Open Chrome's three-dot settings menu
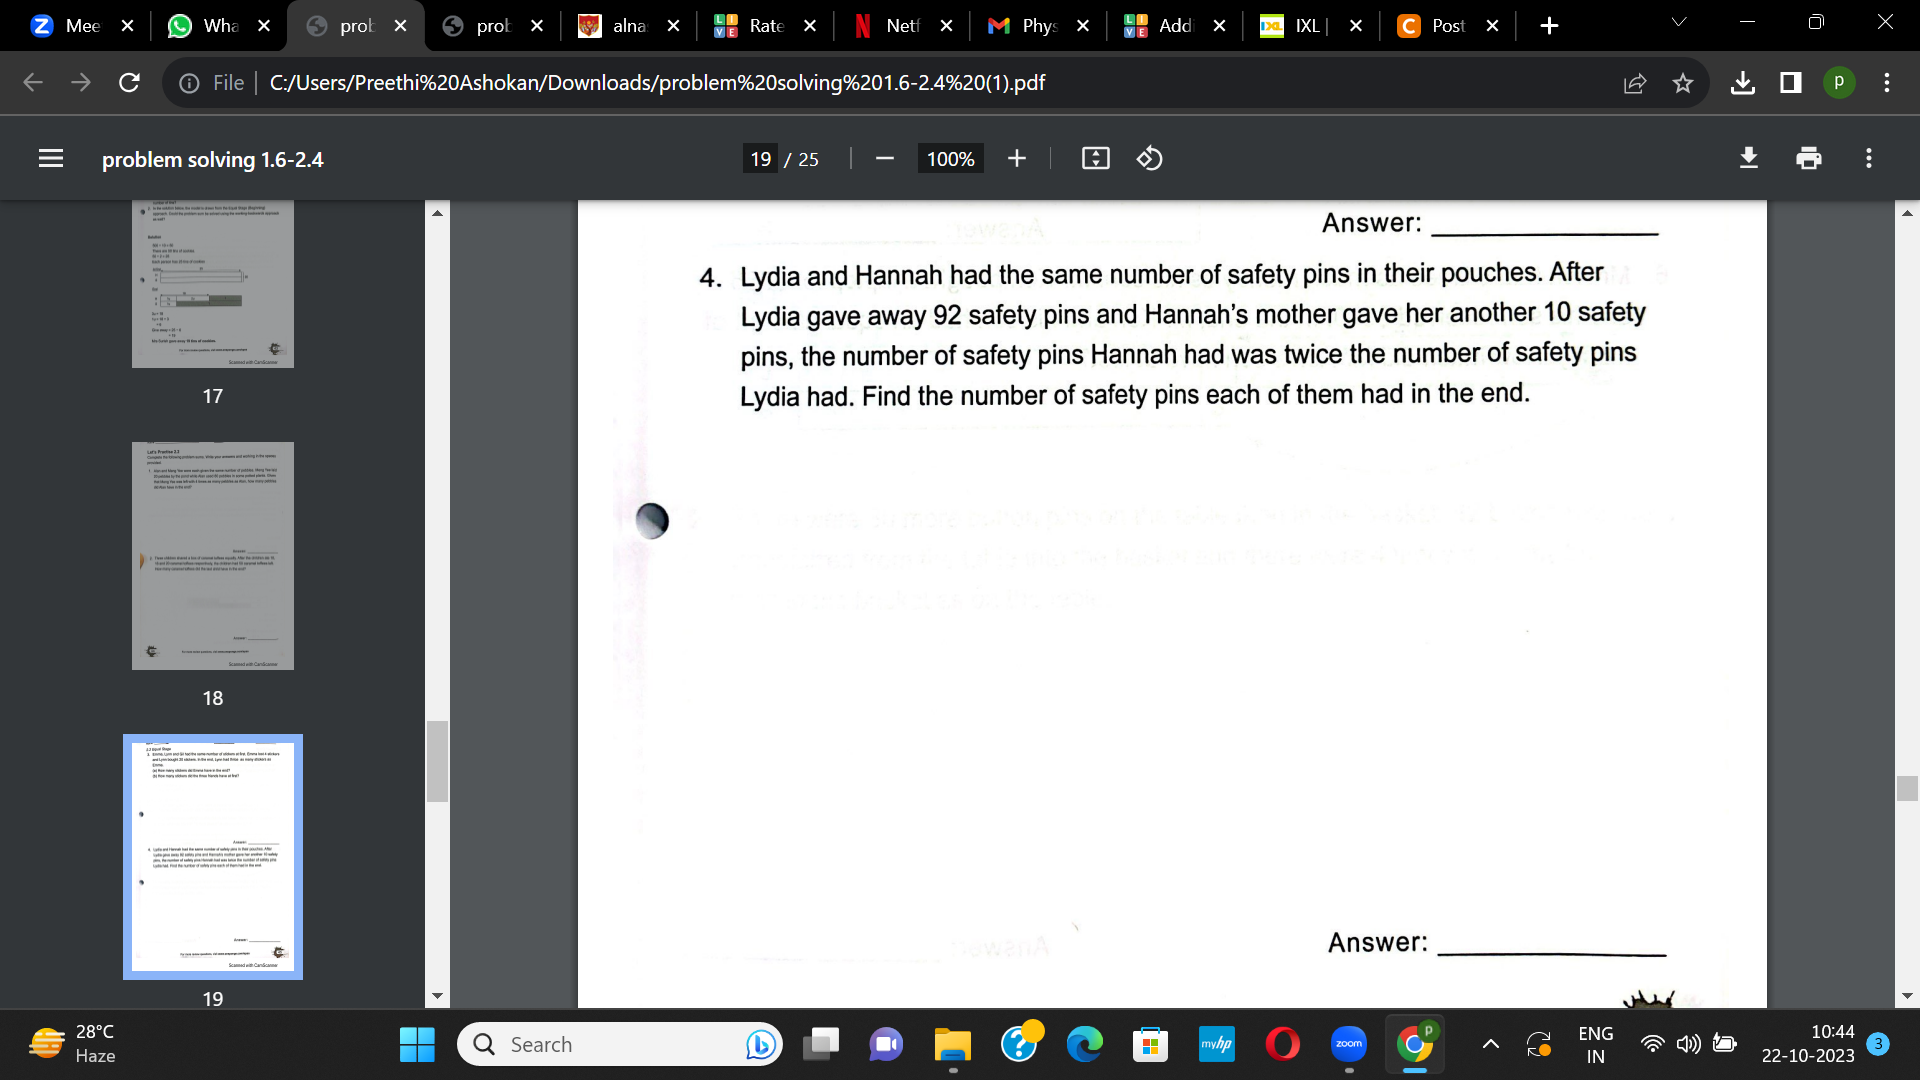 point(1889,83)
